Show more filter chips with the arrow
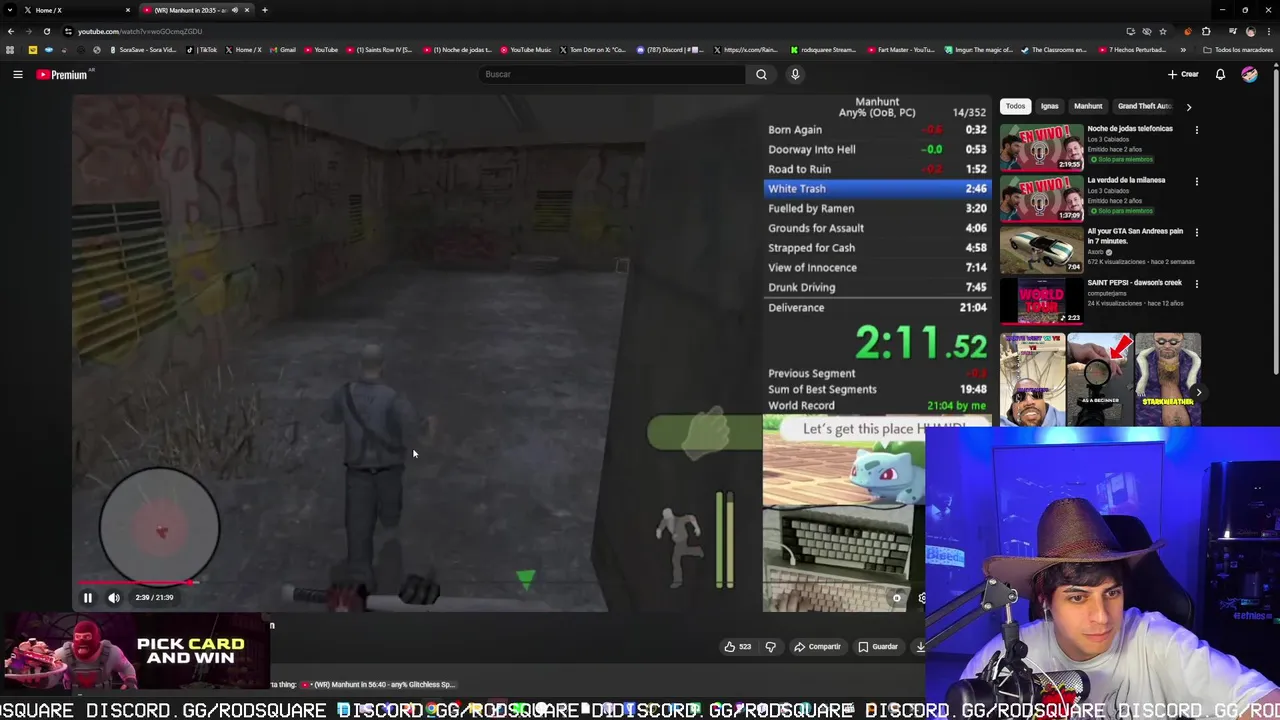 tap(1189, 106)
